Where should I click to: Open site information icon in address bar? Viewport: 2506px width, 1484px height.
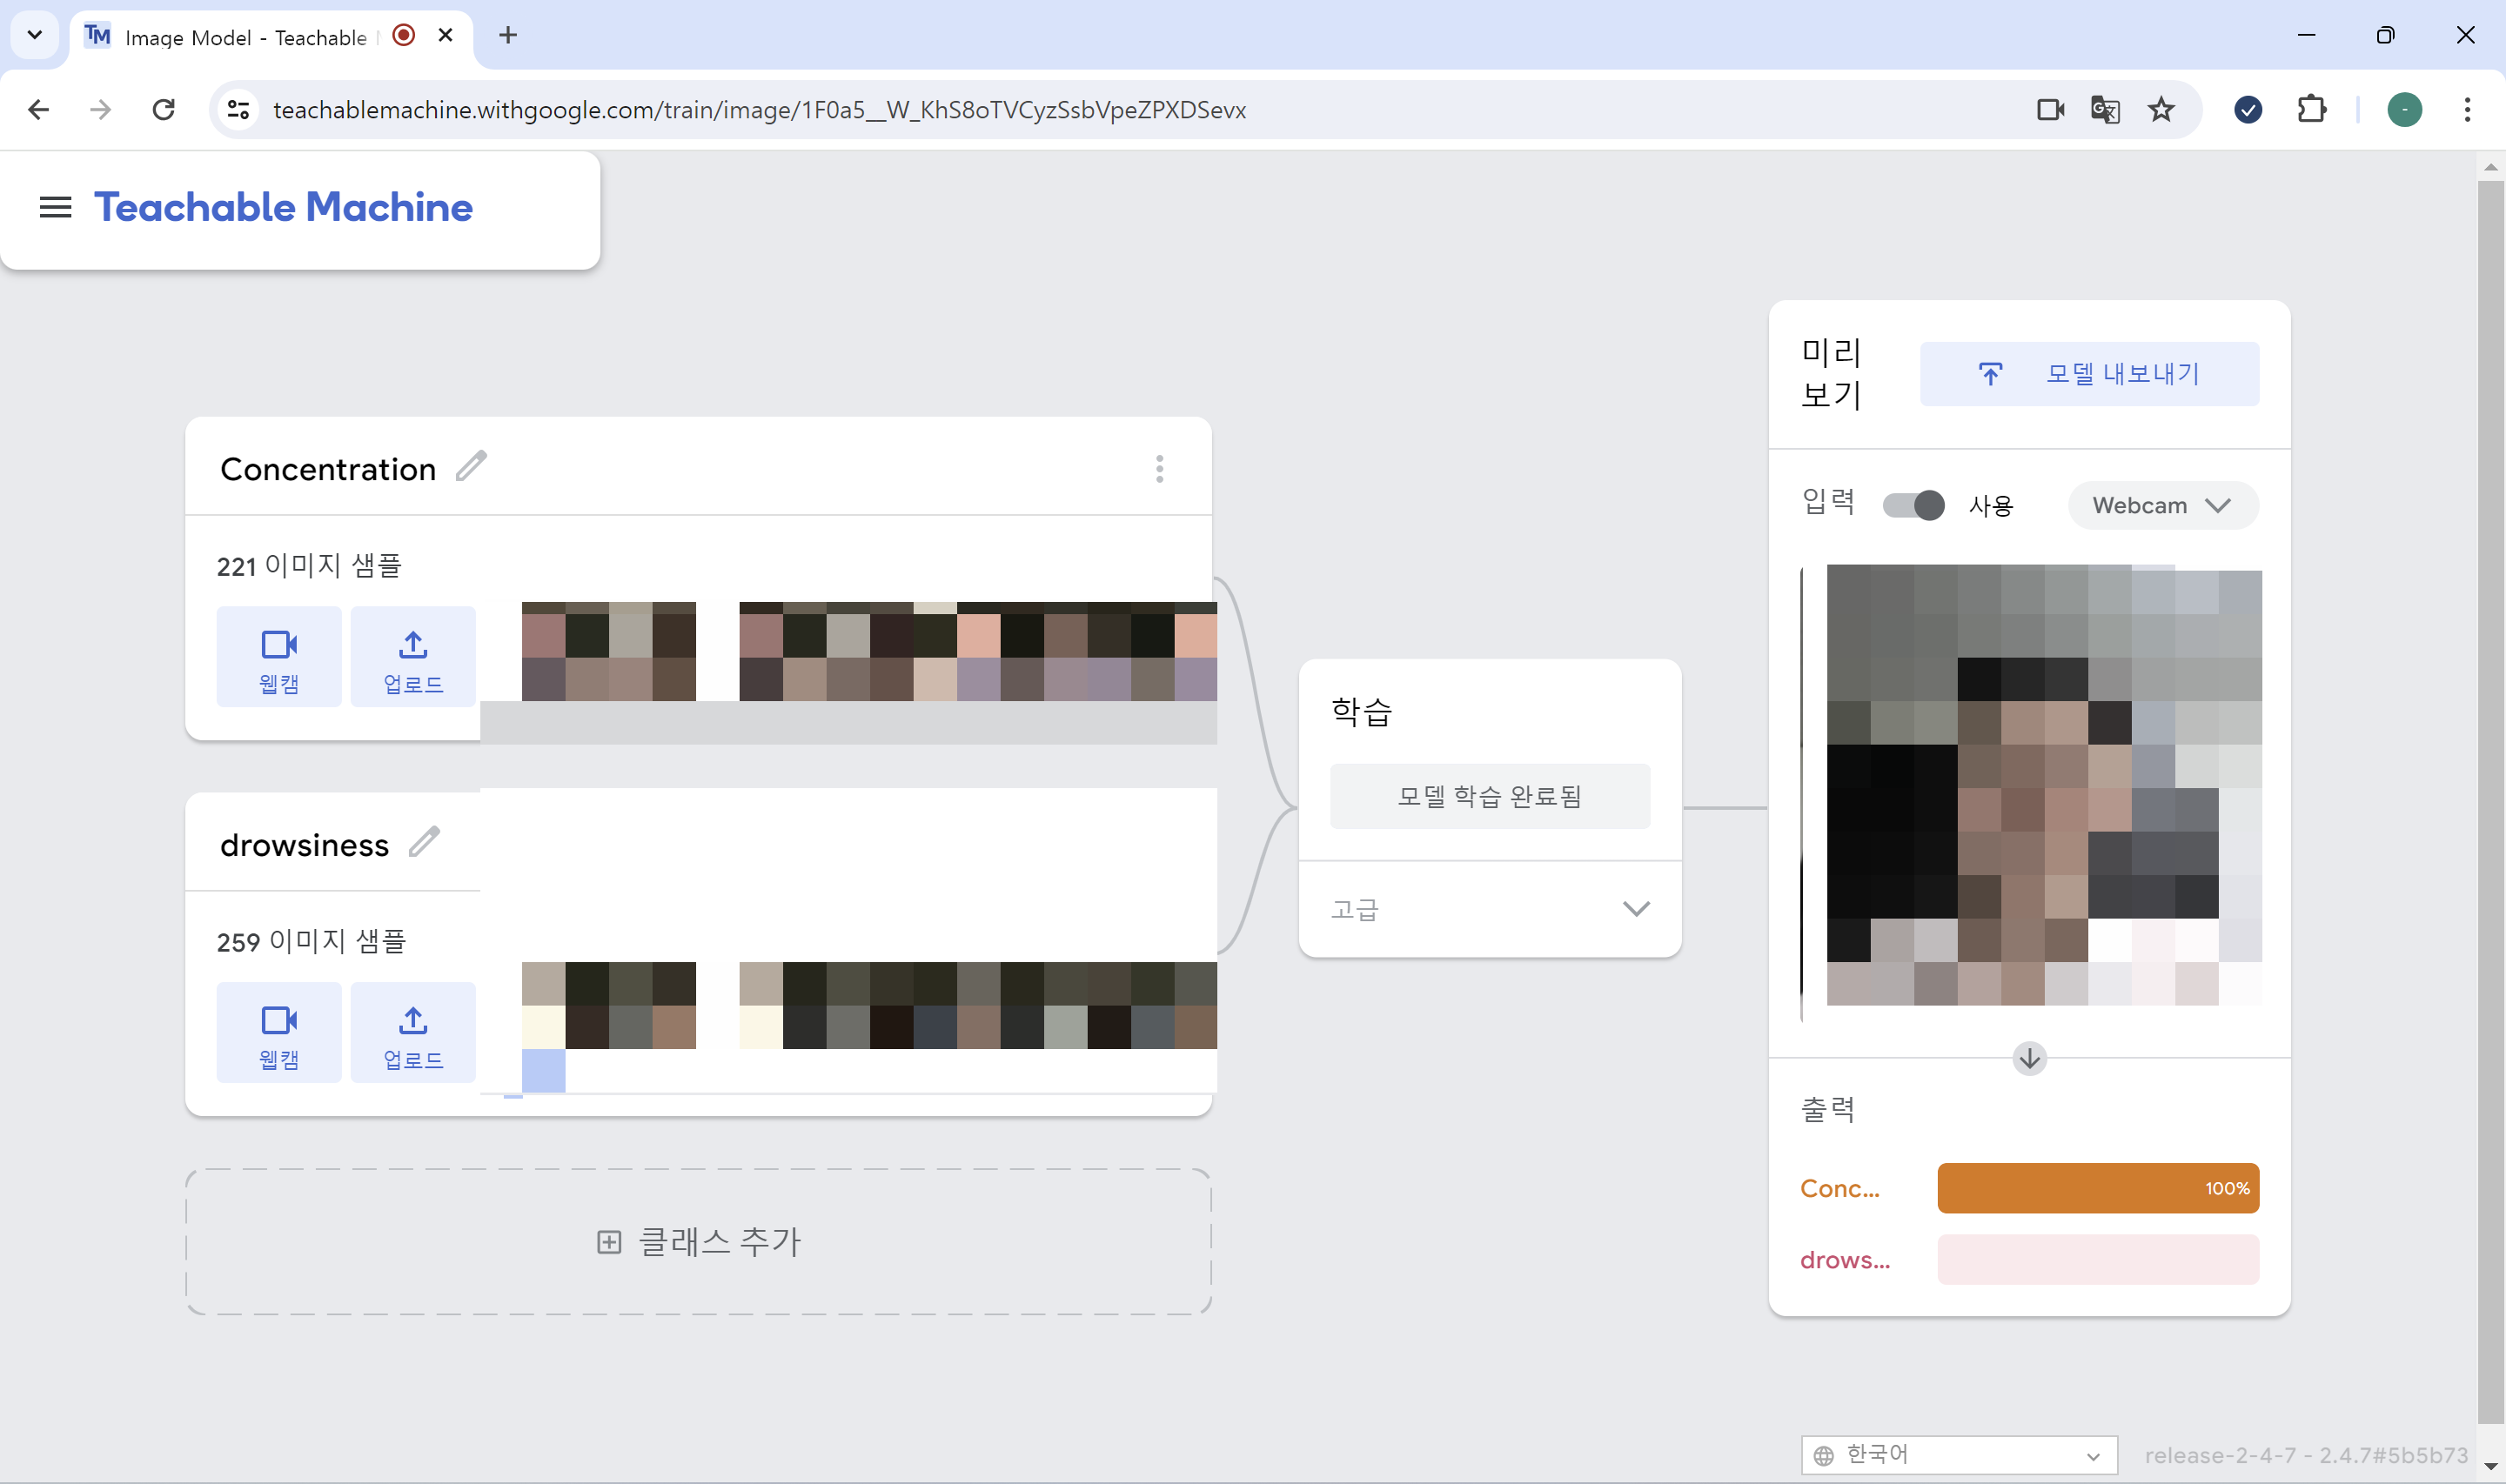coord(238,109)
